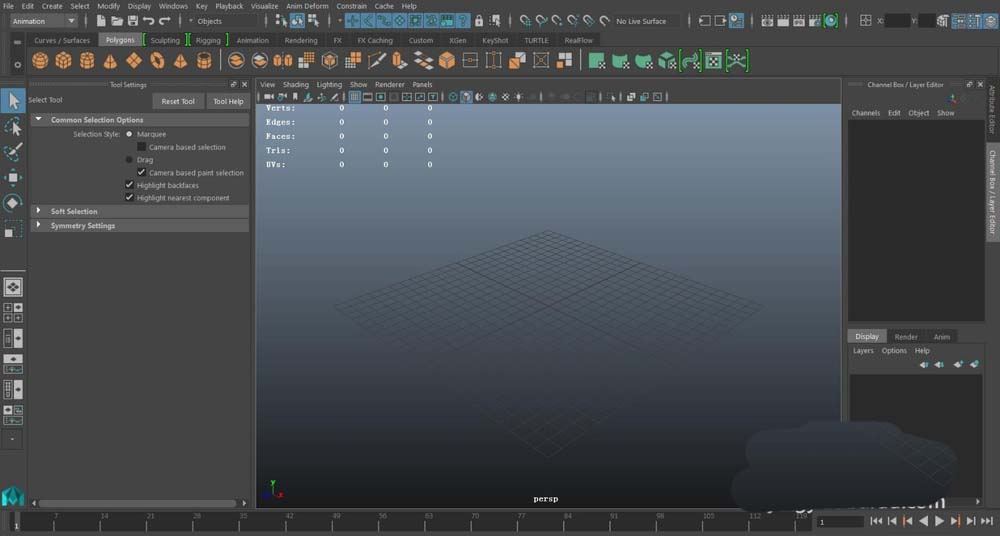Save the scene with floppy icon
This screenshot has height=536, width=1000.
(x=133, y=21)
